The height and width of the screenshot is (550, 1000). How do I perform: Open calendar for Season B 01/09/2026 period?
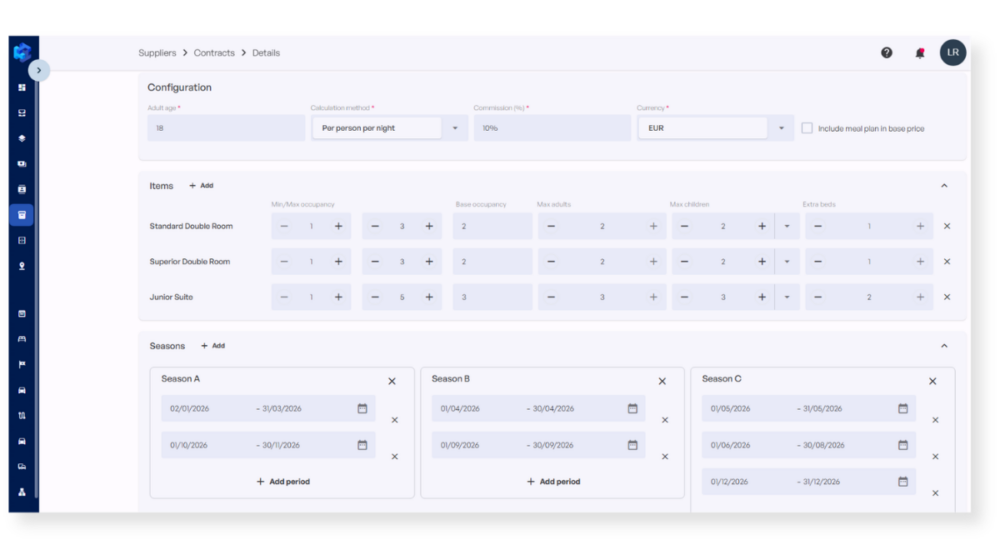pyautogui.click(x=633, y=445)
